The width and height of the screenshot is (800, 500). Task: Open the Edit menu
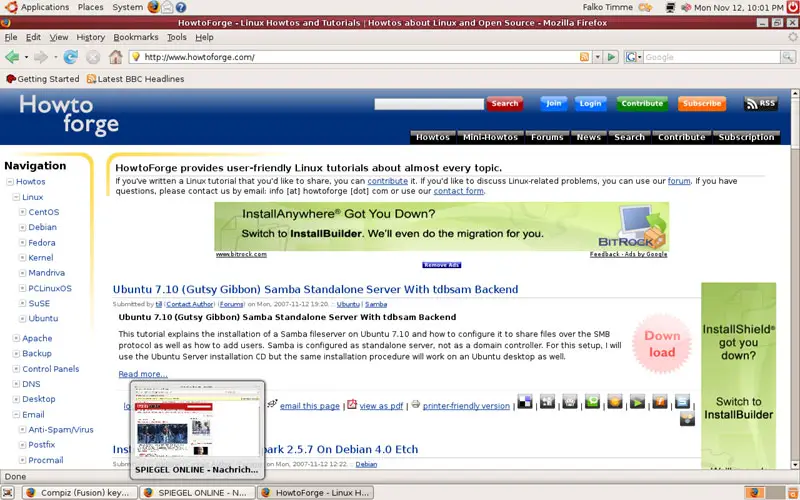pos(33,37)
